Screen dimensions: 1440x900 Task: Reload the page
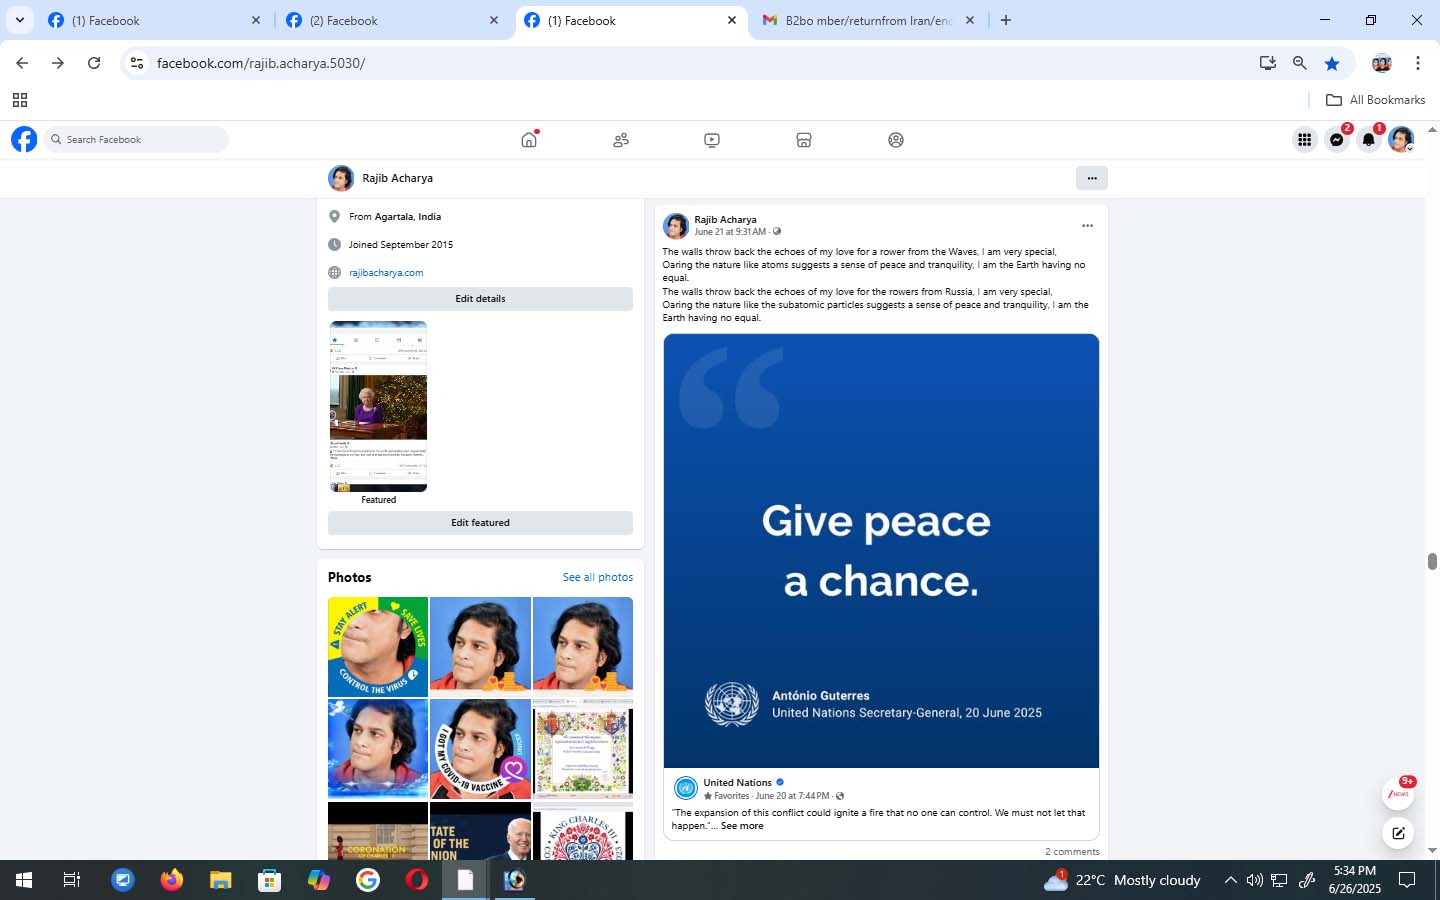94,63
